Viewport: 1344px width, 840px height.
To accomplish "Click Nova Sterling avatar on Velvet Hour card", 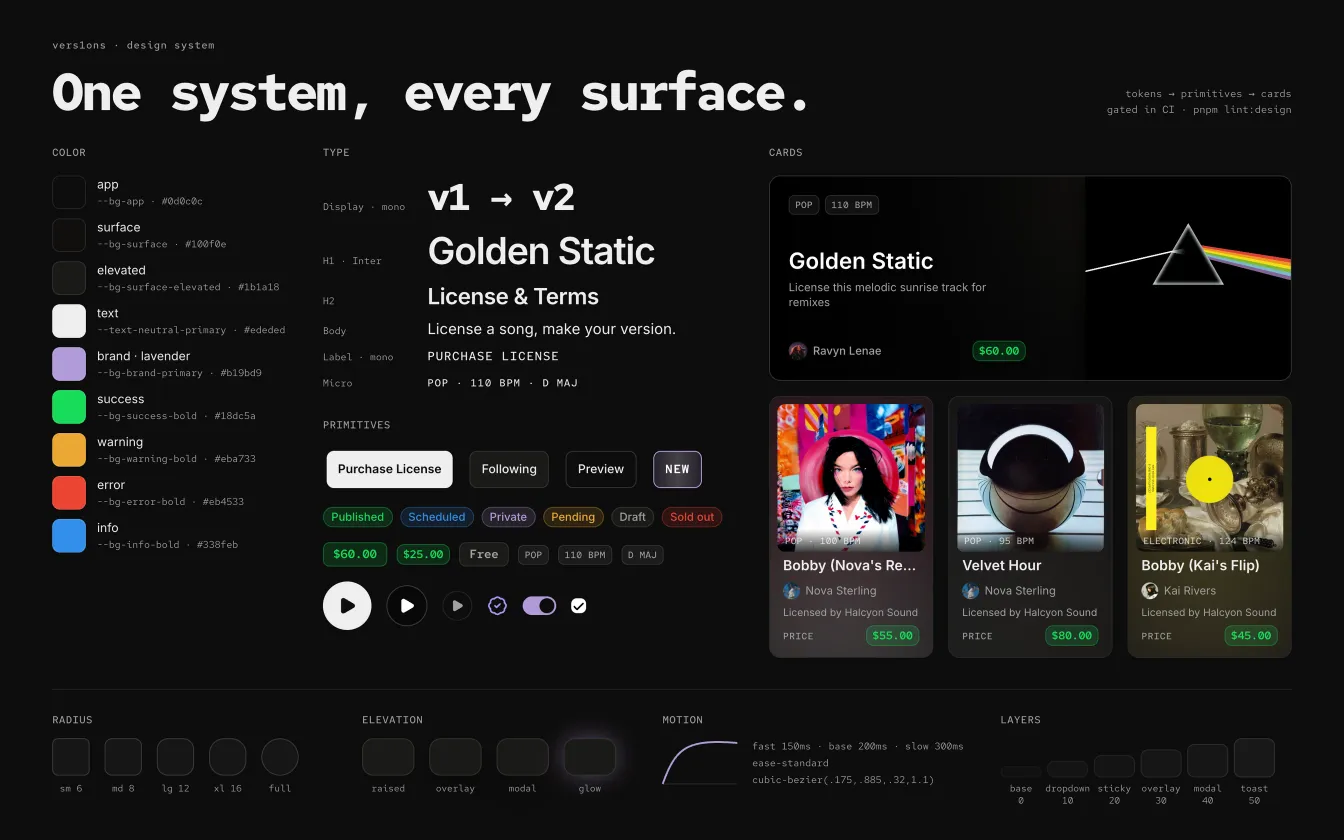I will [970, 591].
